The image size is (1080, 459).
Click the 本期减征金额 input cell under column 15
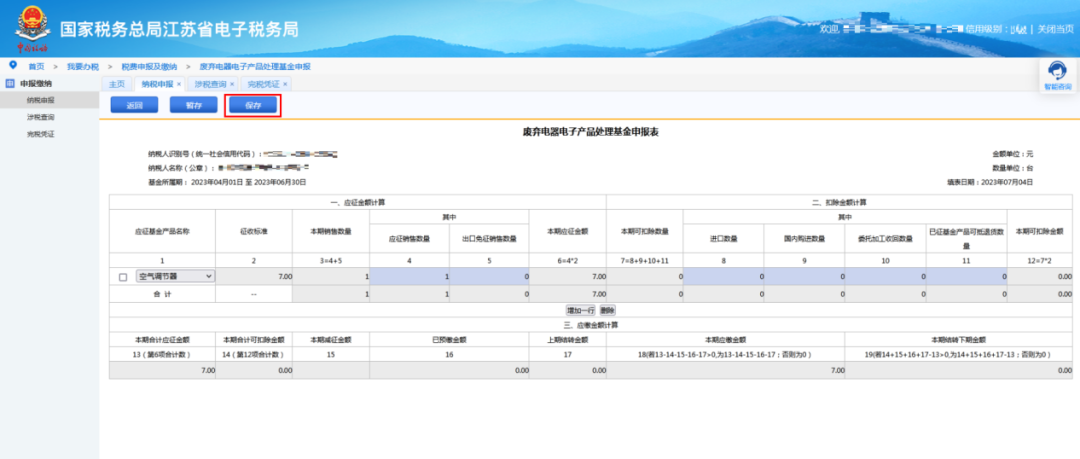pyautogui.click(x=331, y=370)
